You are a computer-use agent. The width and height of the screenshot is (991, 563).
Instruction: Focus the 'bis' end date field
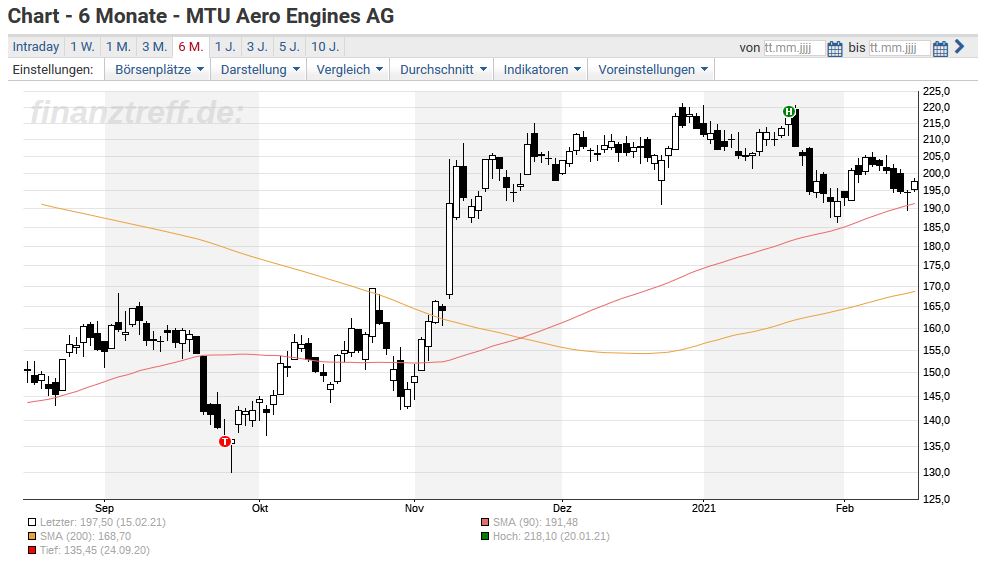[899, 48]
